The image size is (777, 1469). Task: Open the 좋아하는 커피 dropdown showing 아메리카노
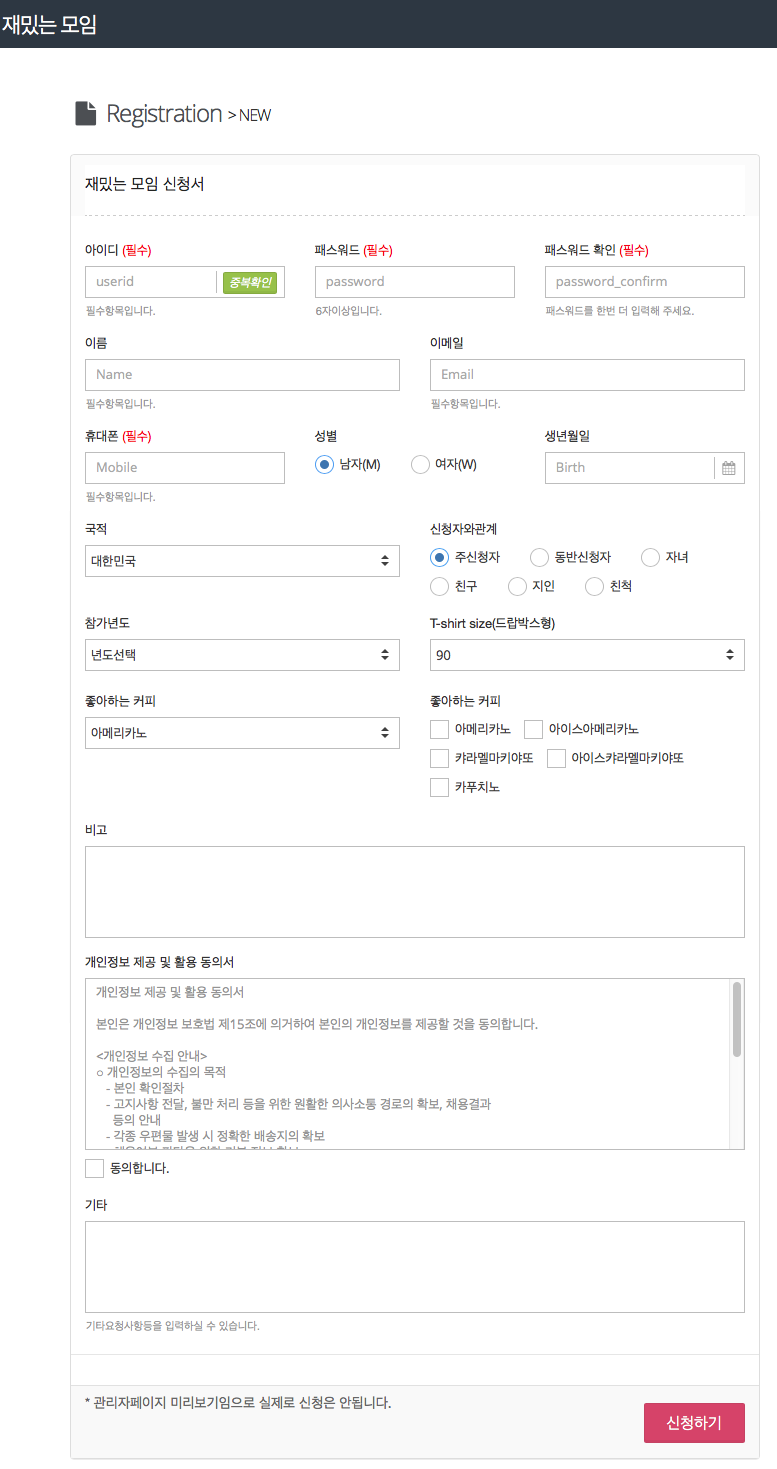tap(242, 733)
